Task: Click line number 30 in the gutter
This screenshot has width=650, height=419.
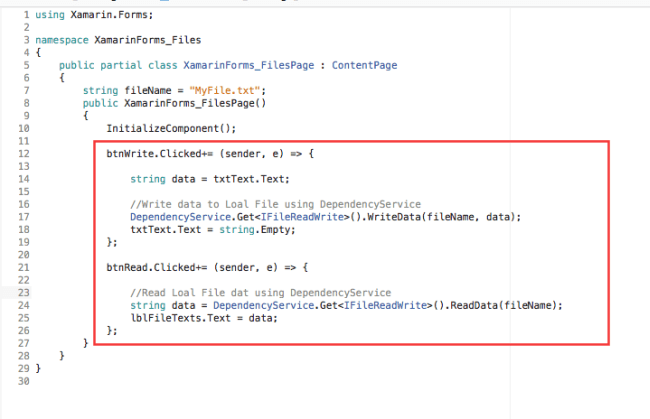Action: [24, 381]
